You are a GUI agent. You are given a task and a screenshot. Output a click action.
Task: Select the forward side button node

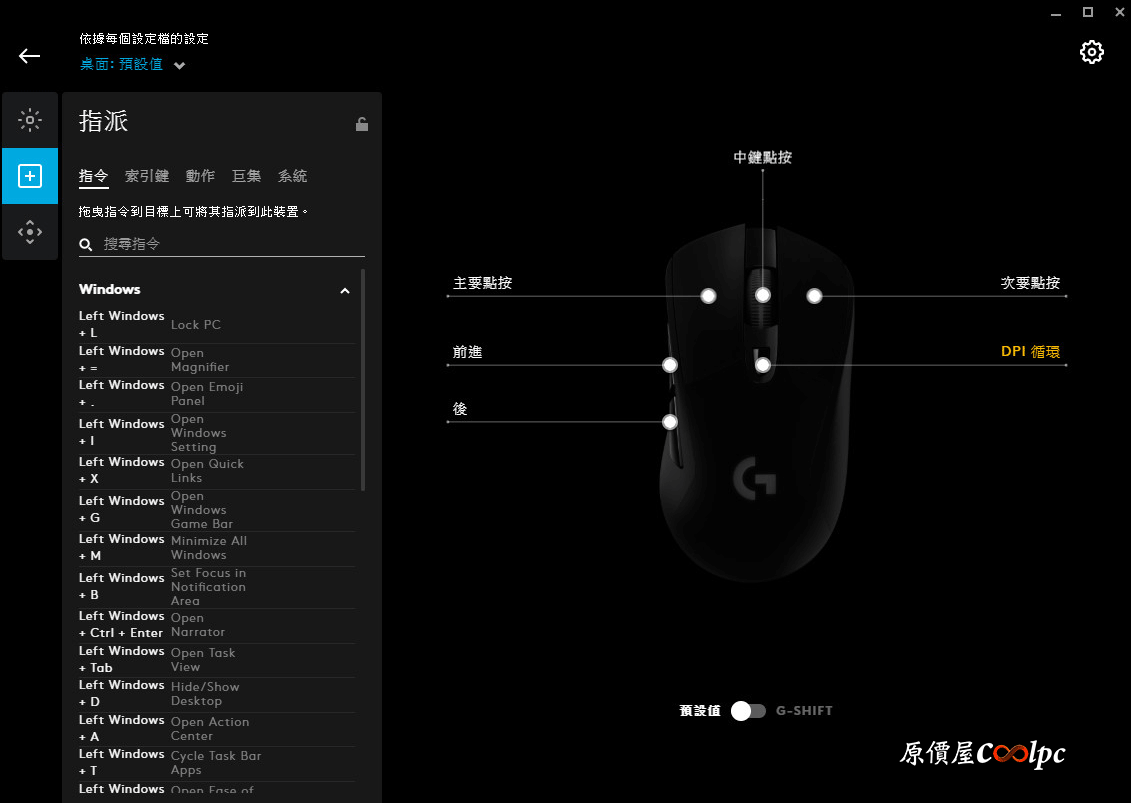tap(670, 365)
